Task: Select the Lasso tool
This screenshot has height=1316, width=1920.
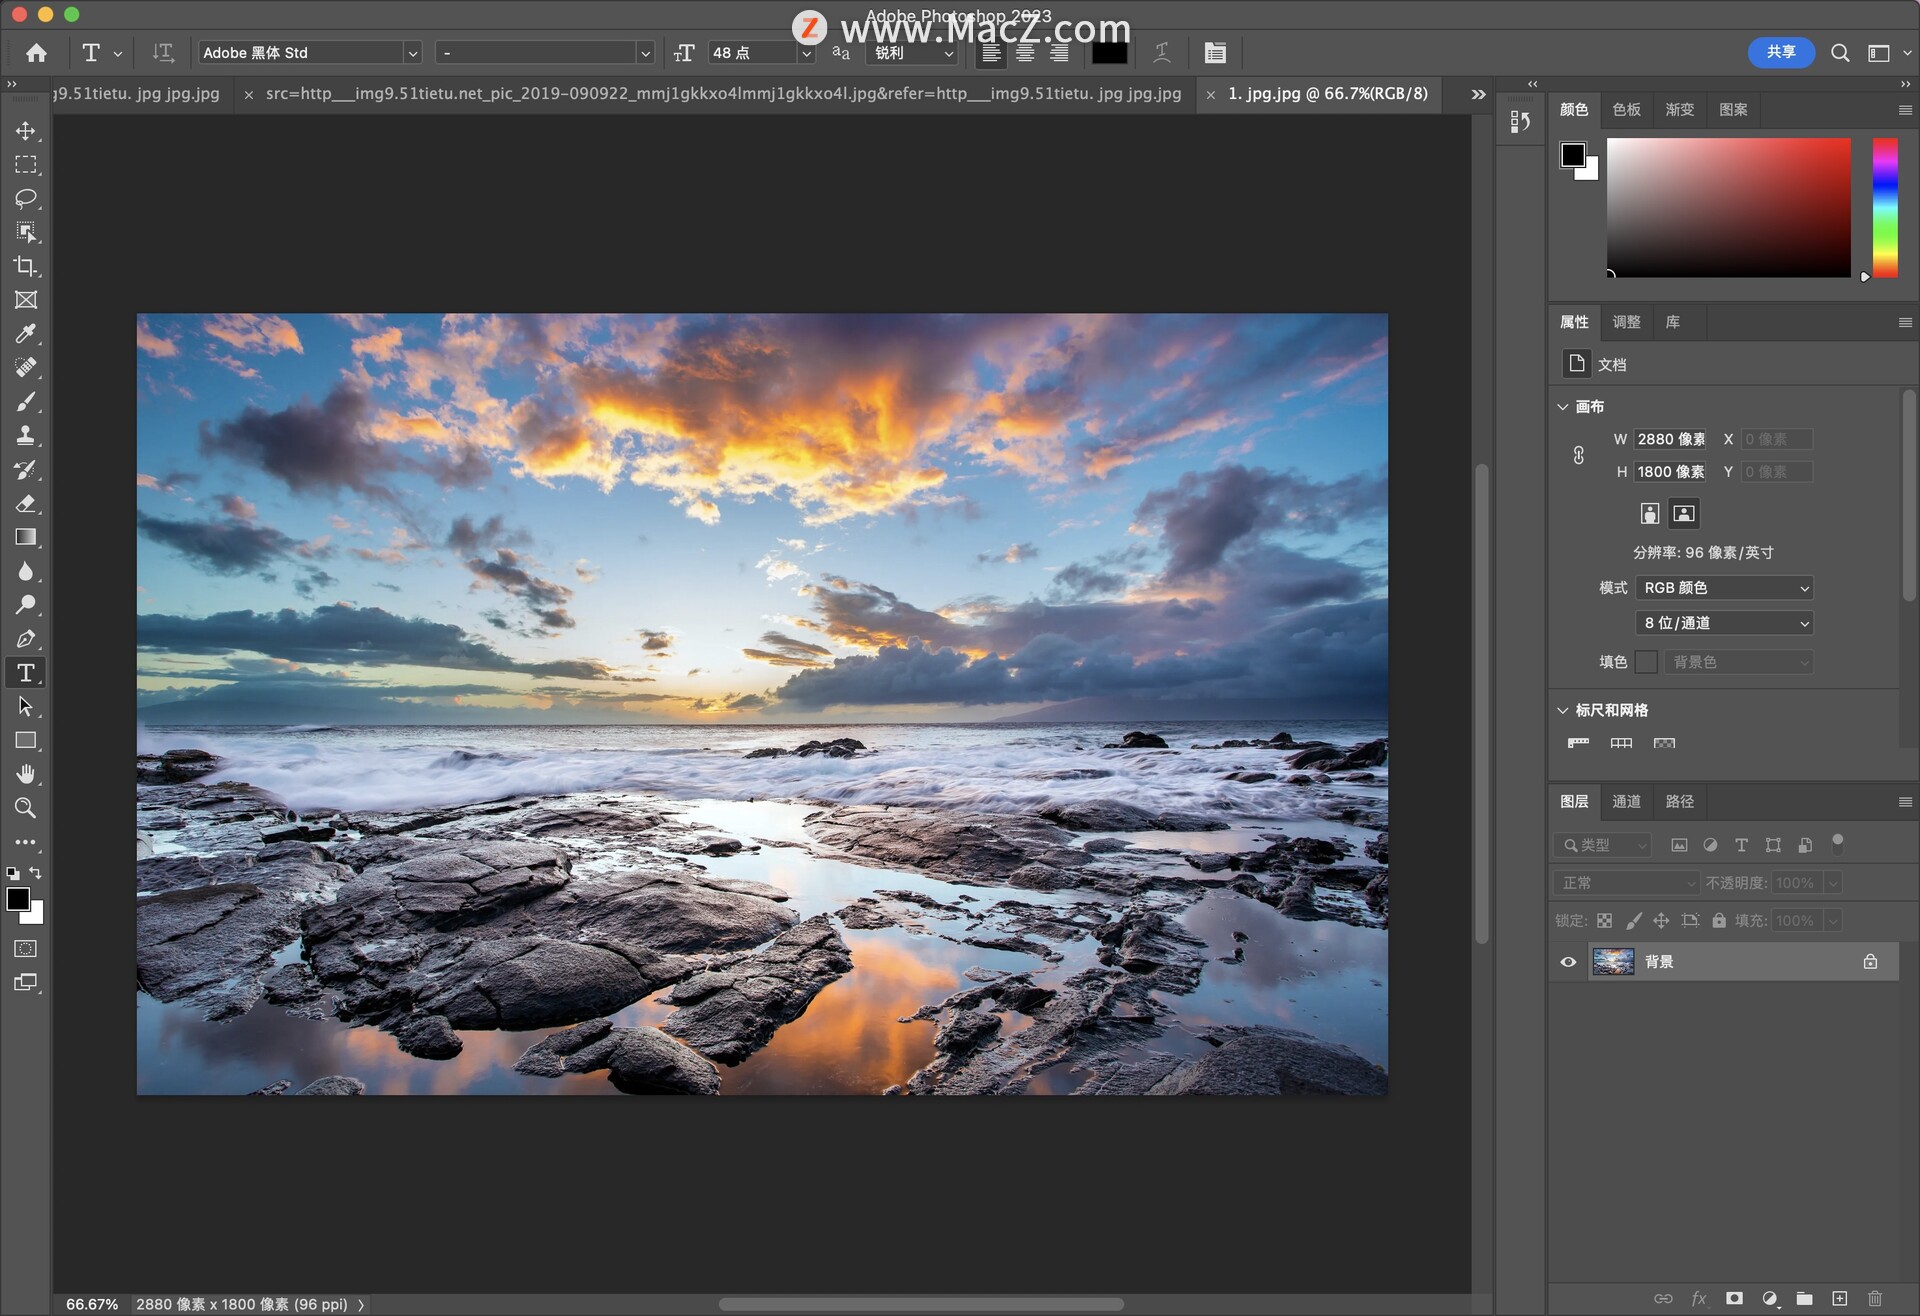Action: click(26, 198)
